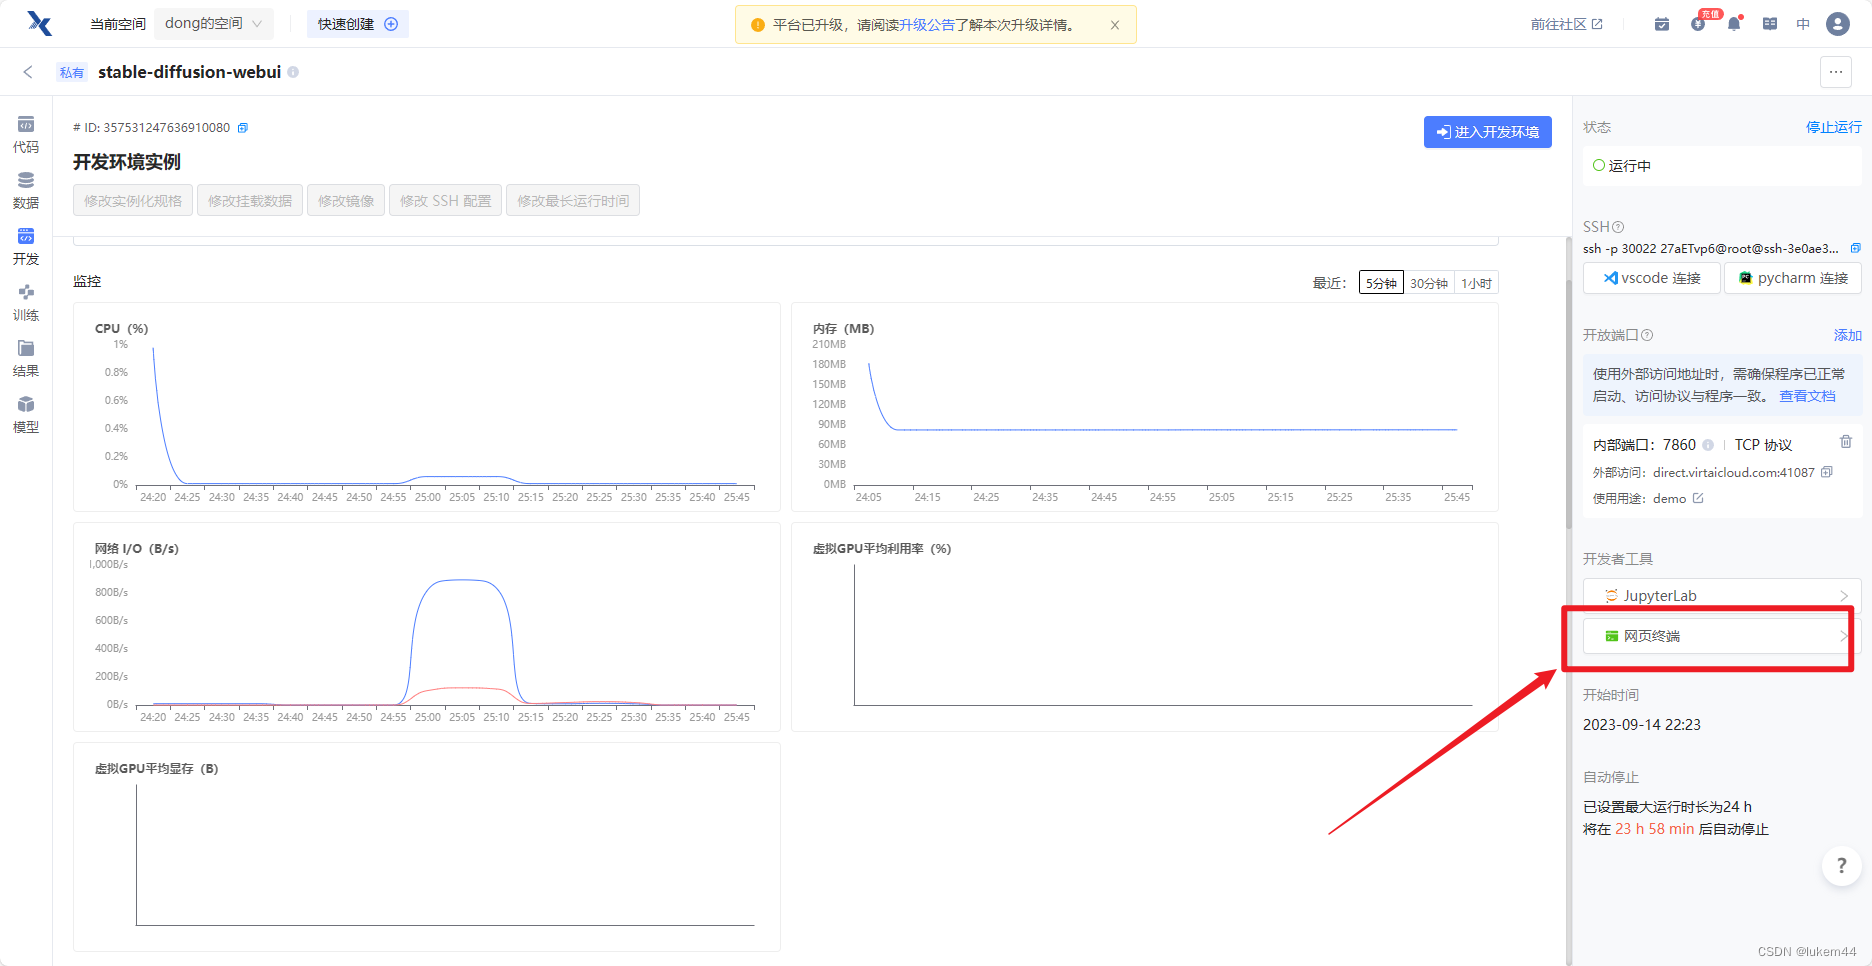Viewport: 1872px width, 966px height.
Task: Click the 开放端口 help icon
Action: (1647, 335)
